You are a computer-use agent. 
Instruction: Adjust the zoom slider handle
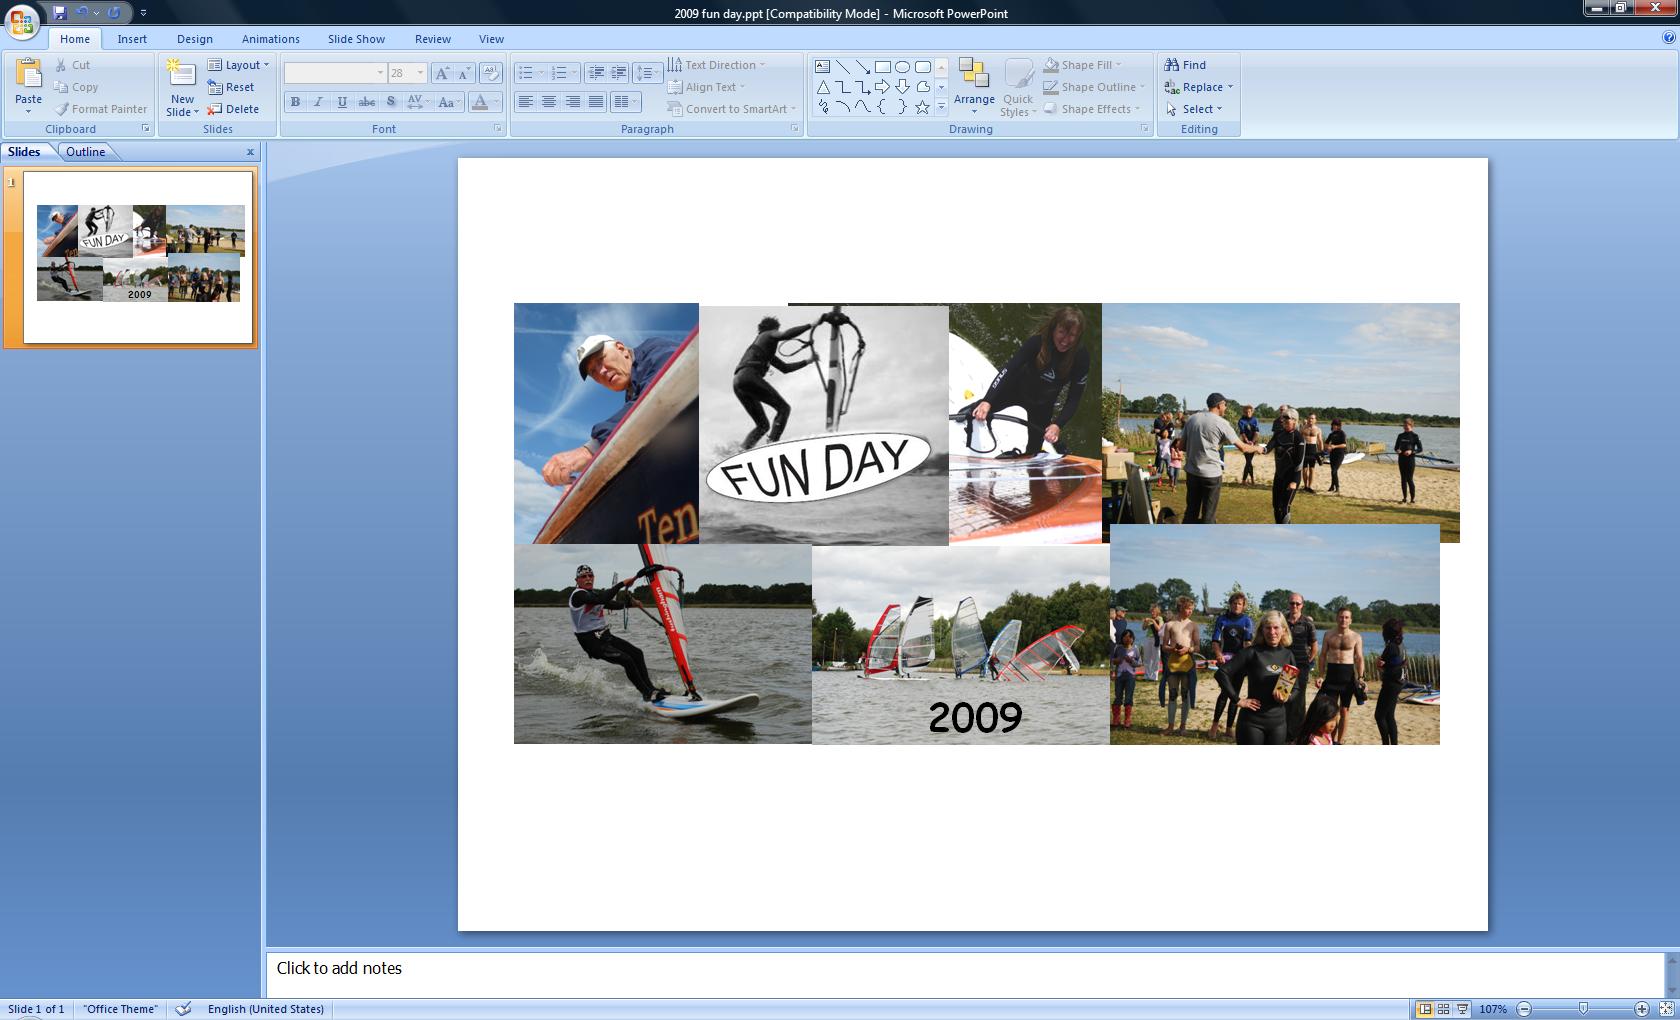click(1583, 1009)
